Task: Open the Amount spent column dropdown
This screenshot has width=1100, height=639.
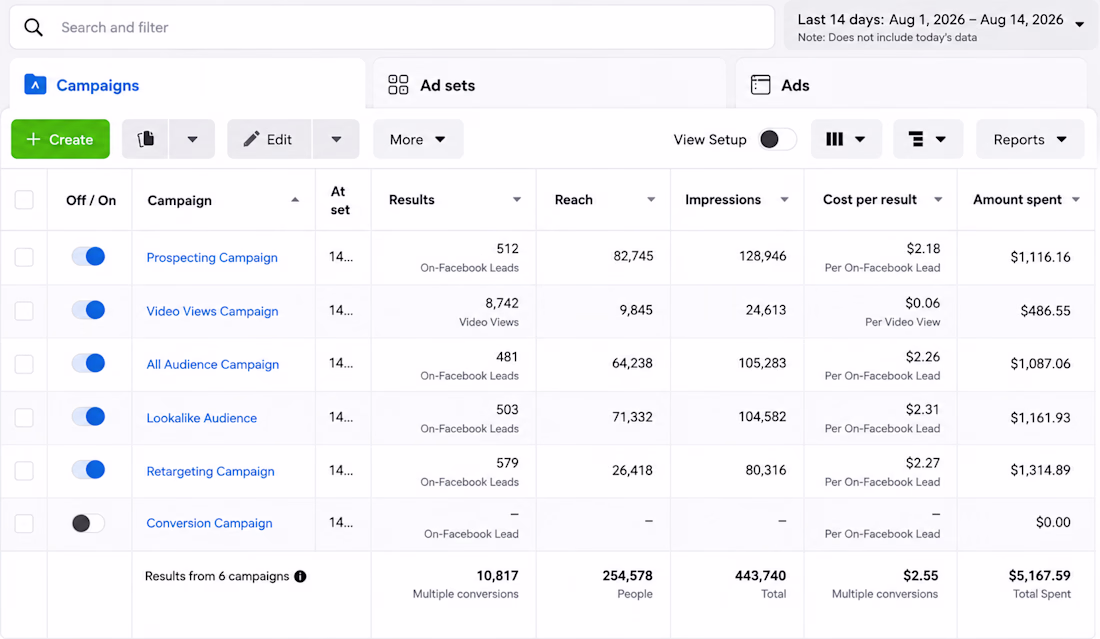Action: coord(1075,200)
